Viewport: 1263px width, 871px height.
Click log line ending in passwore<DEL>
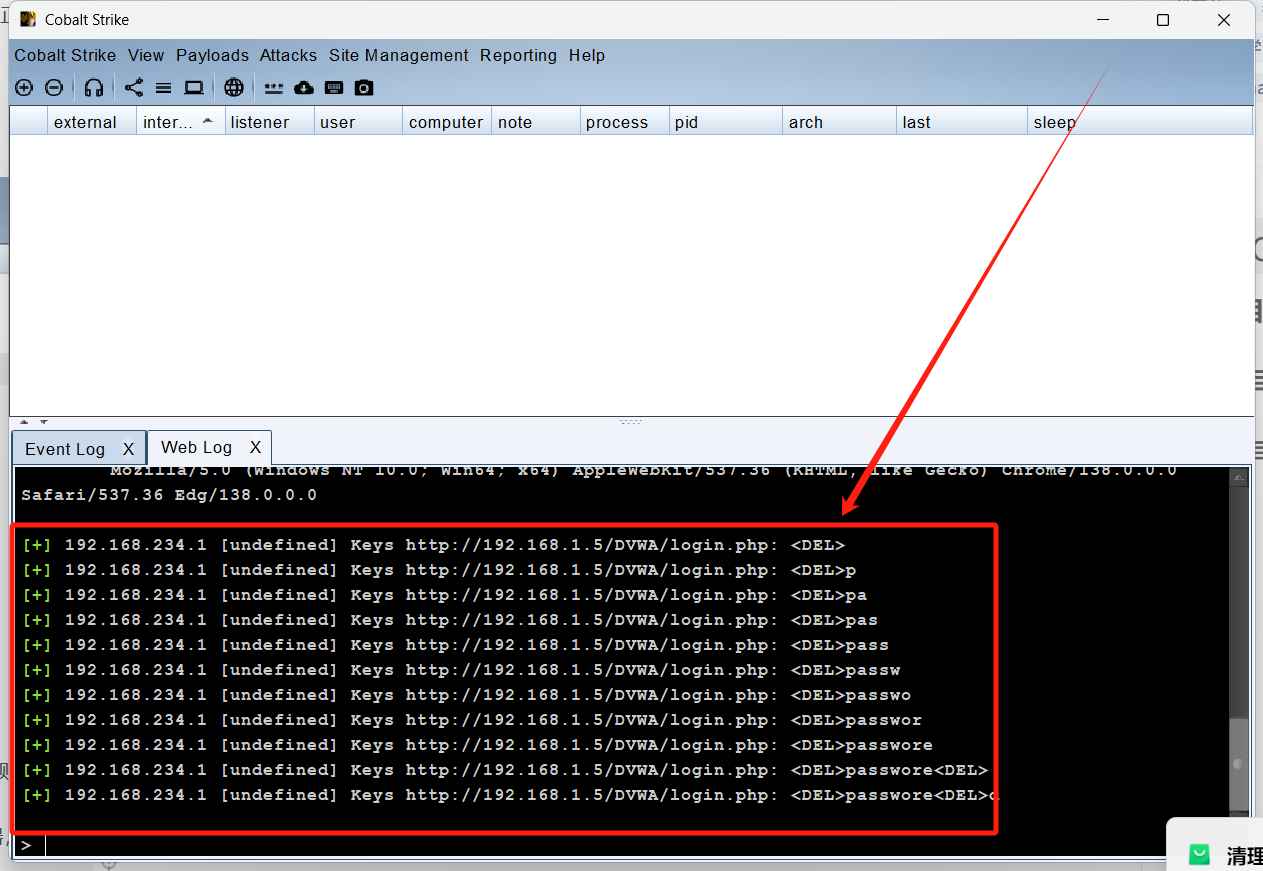(505, 770)
